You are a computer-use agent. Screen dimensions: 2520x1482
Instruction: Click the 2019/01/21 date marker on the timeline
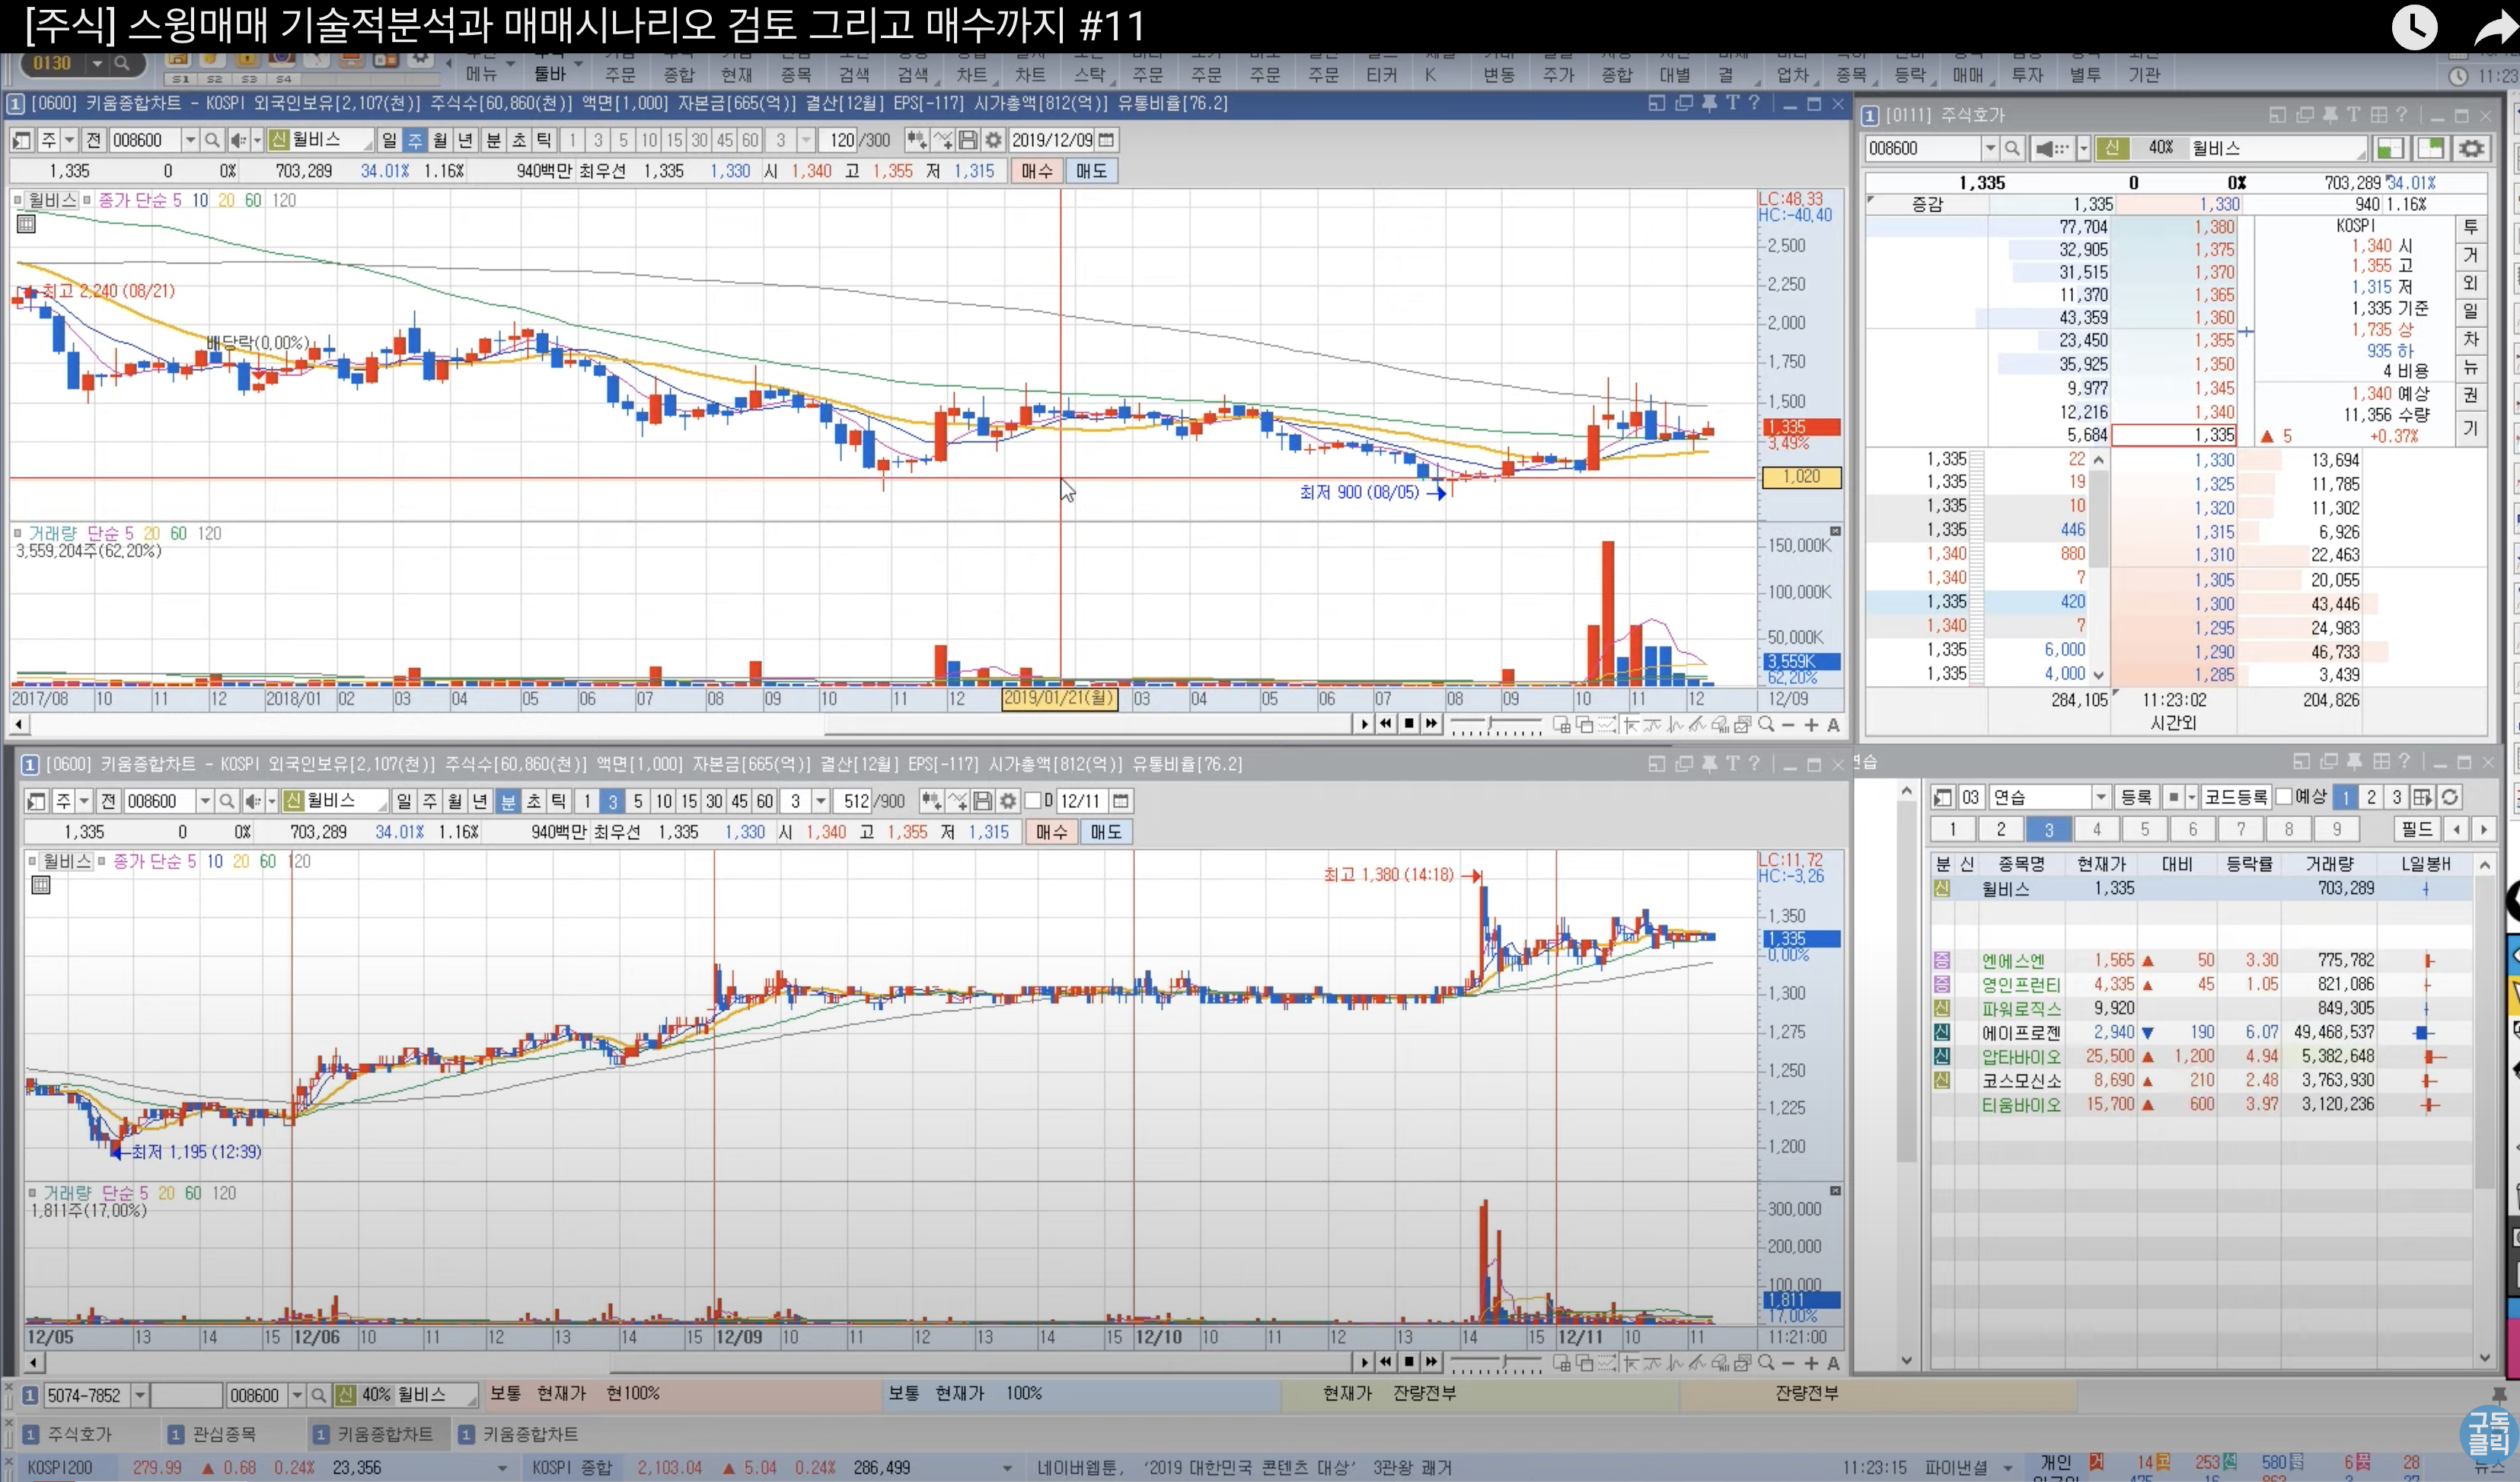point(1058,698)
